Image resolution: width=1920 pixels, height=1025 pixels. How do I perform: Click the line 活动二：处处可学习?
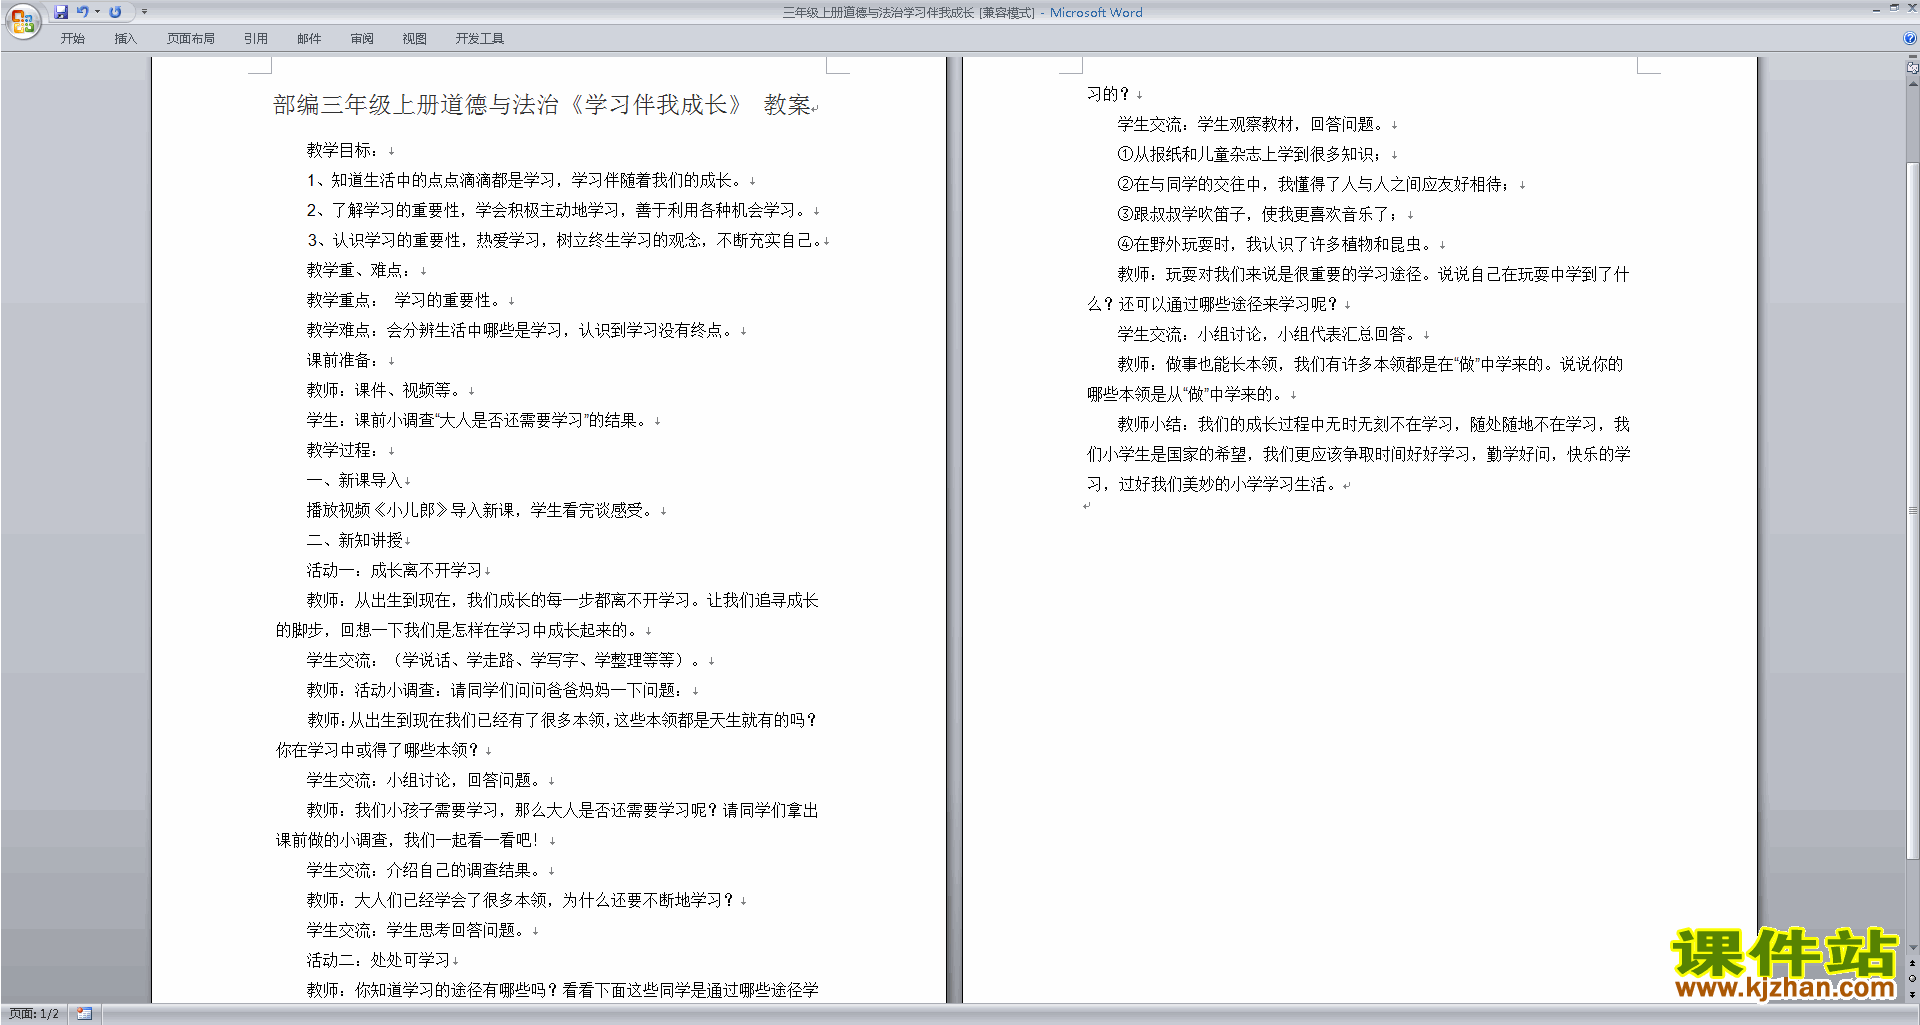tap(378, 960)
